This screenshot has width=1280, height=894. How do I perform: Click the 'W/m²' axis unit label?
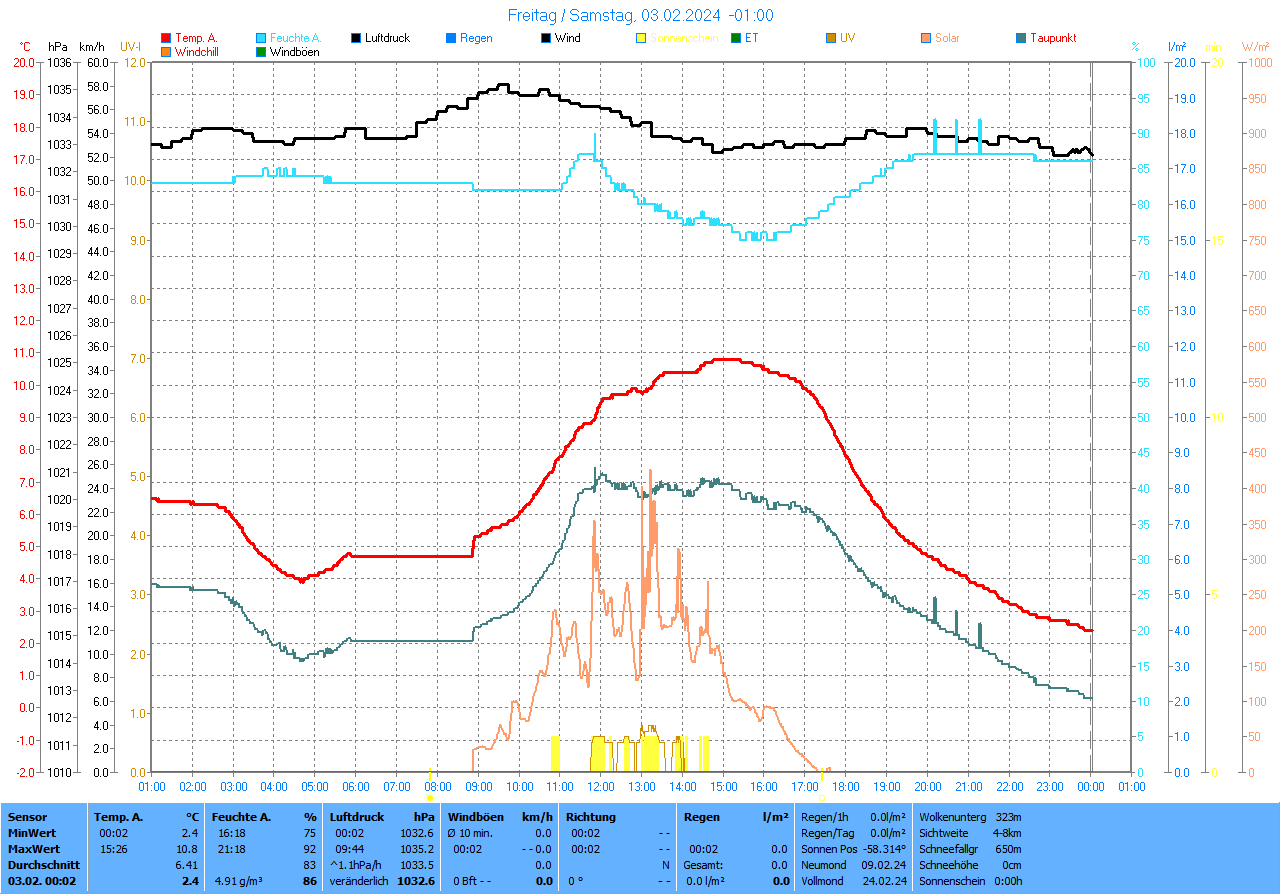(x=1255, y=47)
